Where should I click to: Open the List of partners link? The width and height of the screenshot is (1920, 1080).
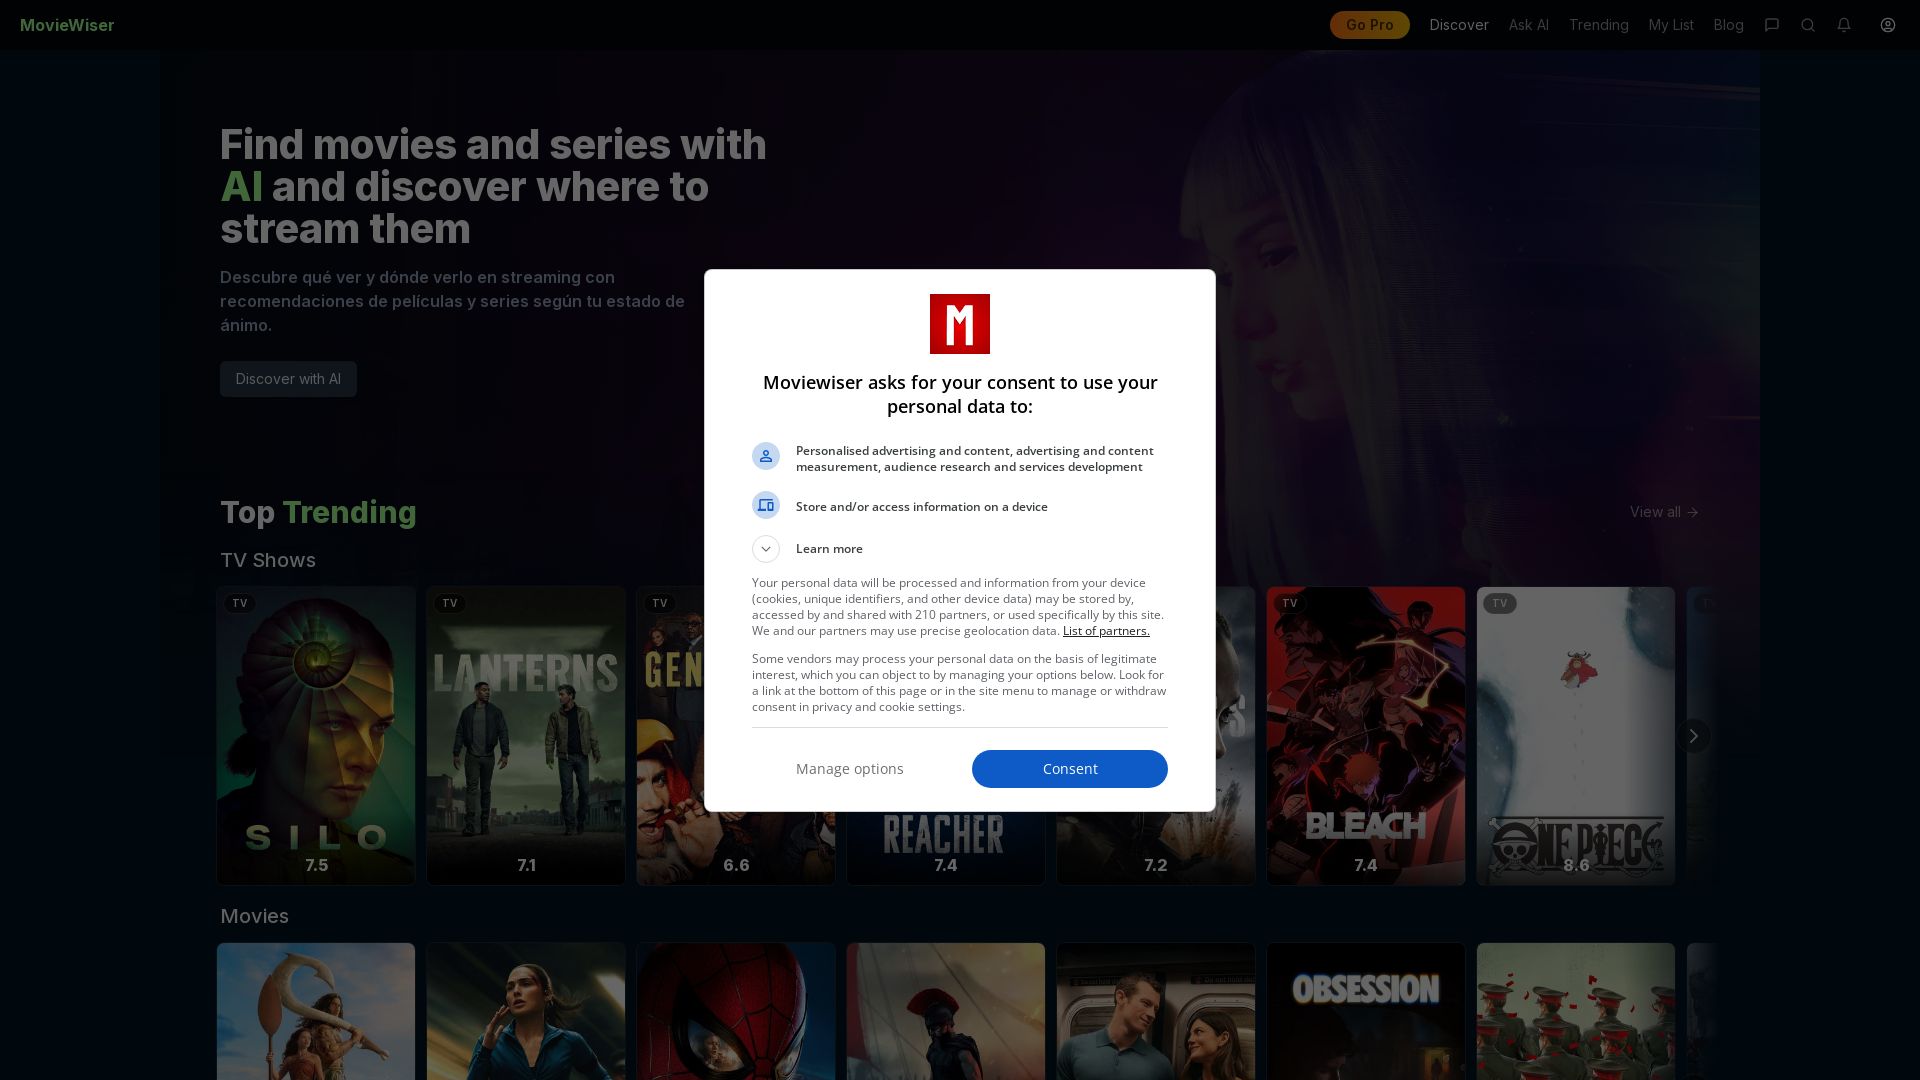1106,631
